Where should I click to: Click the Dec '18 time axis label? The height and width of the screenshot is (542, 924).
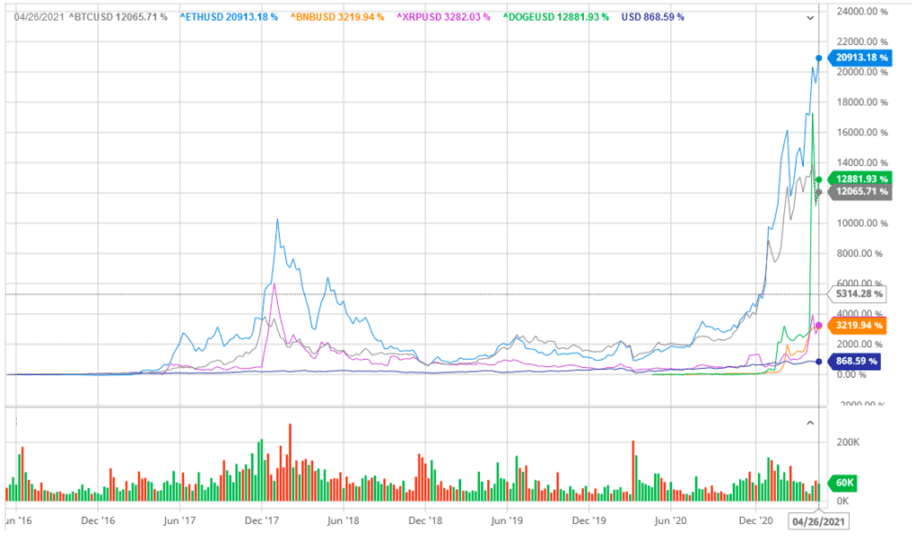(425, 521)
